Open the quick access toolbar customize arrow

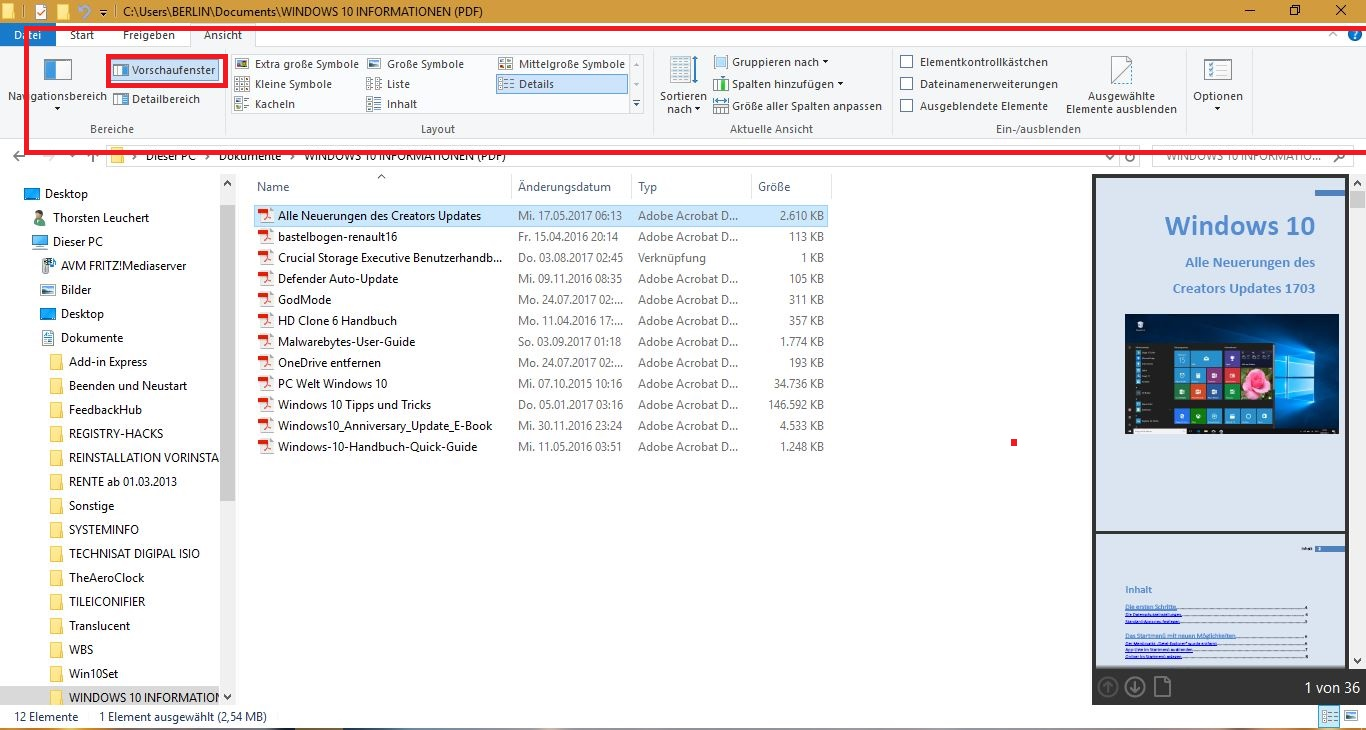coord(104,12)
